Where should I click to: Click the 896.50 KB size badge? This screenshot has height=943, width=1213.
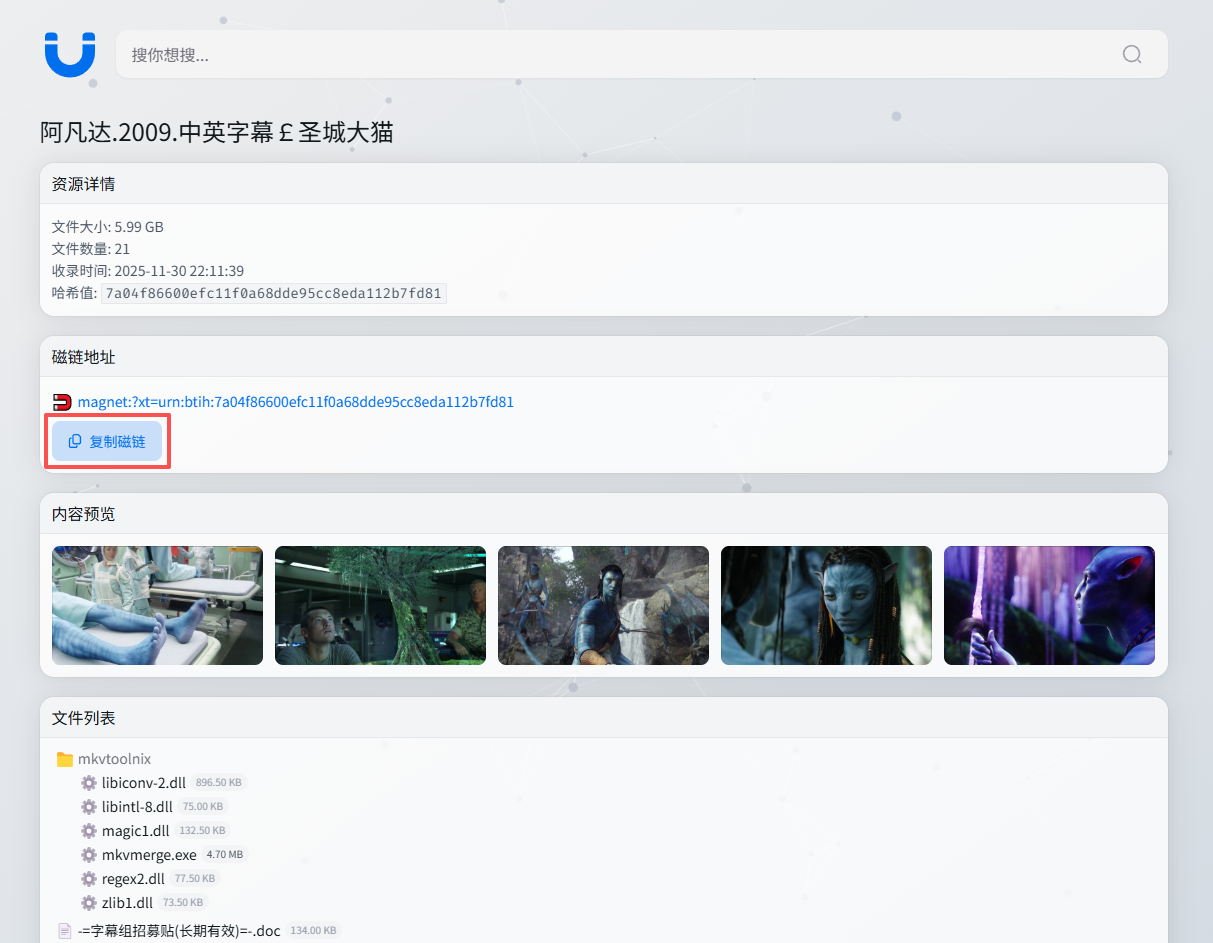(x=219, y=783)
